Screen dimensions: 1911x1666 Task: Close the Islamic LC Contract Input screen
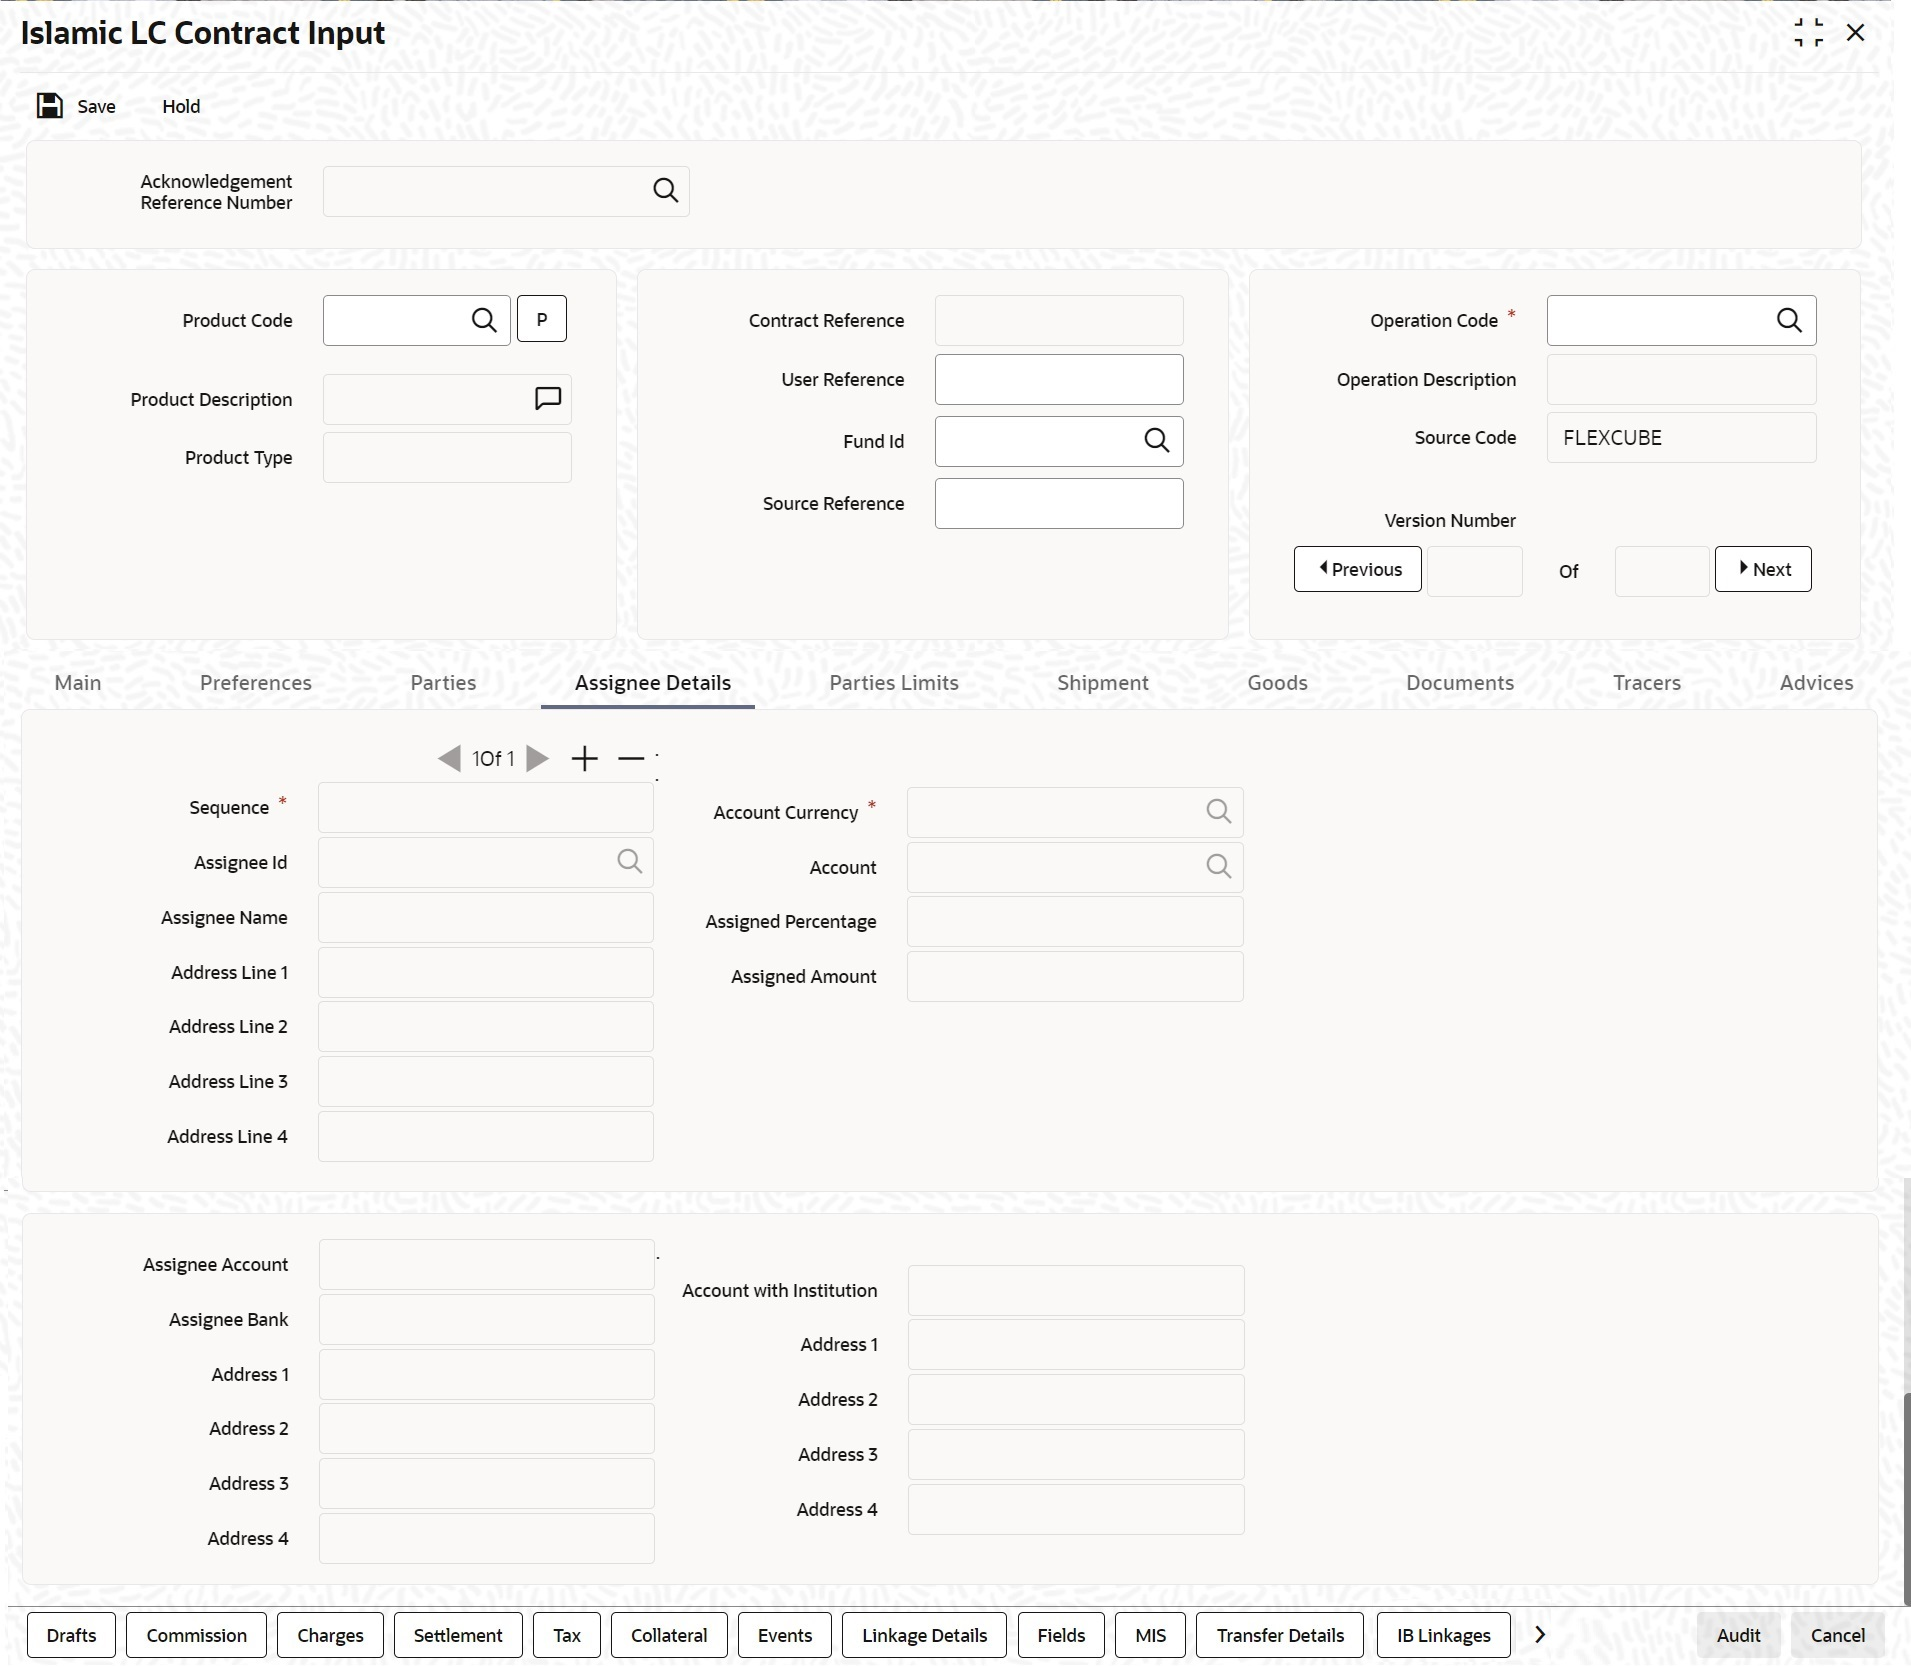[x=1856, y=33]
